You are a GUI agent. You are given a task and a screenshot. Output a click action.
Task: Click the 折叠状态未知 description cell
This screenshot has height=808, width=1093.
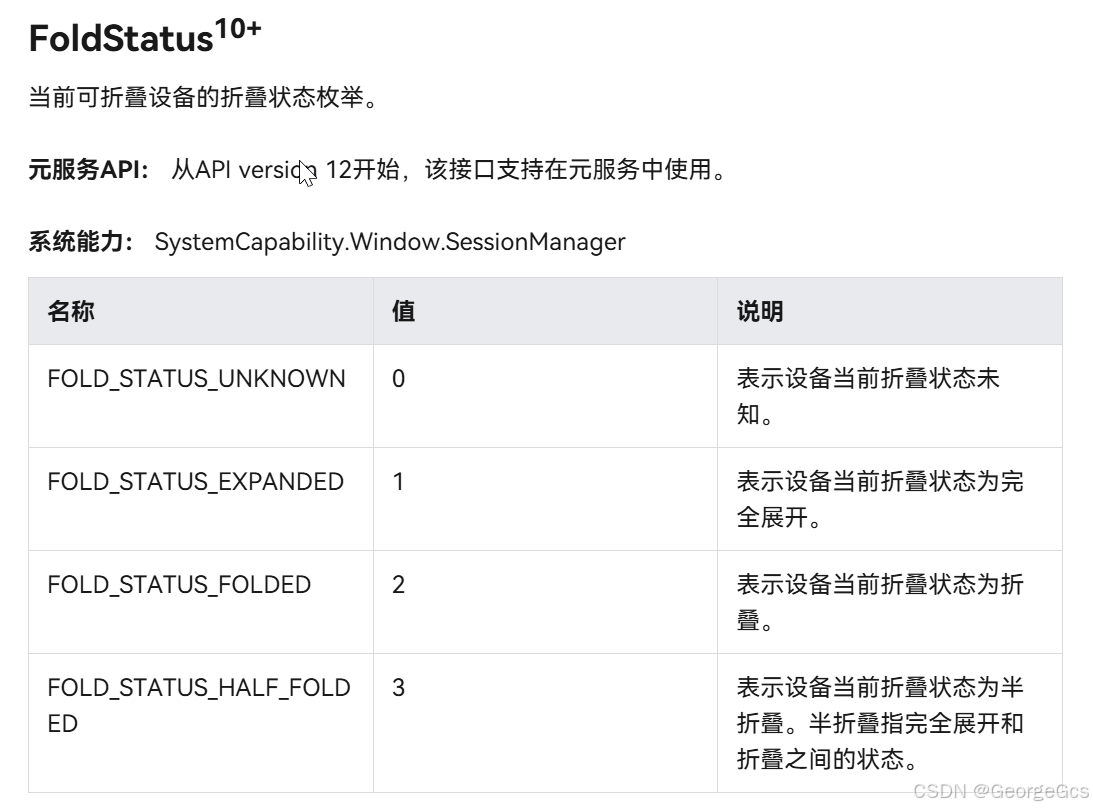pos(868,396)
